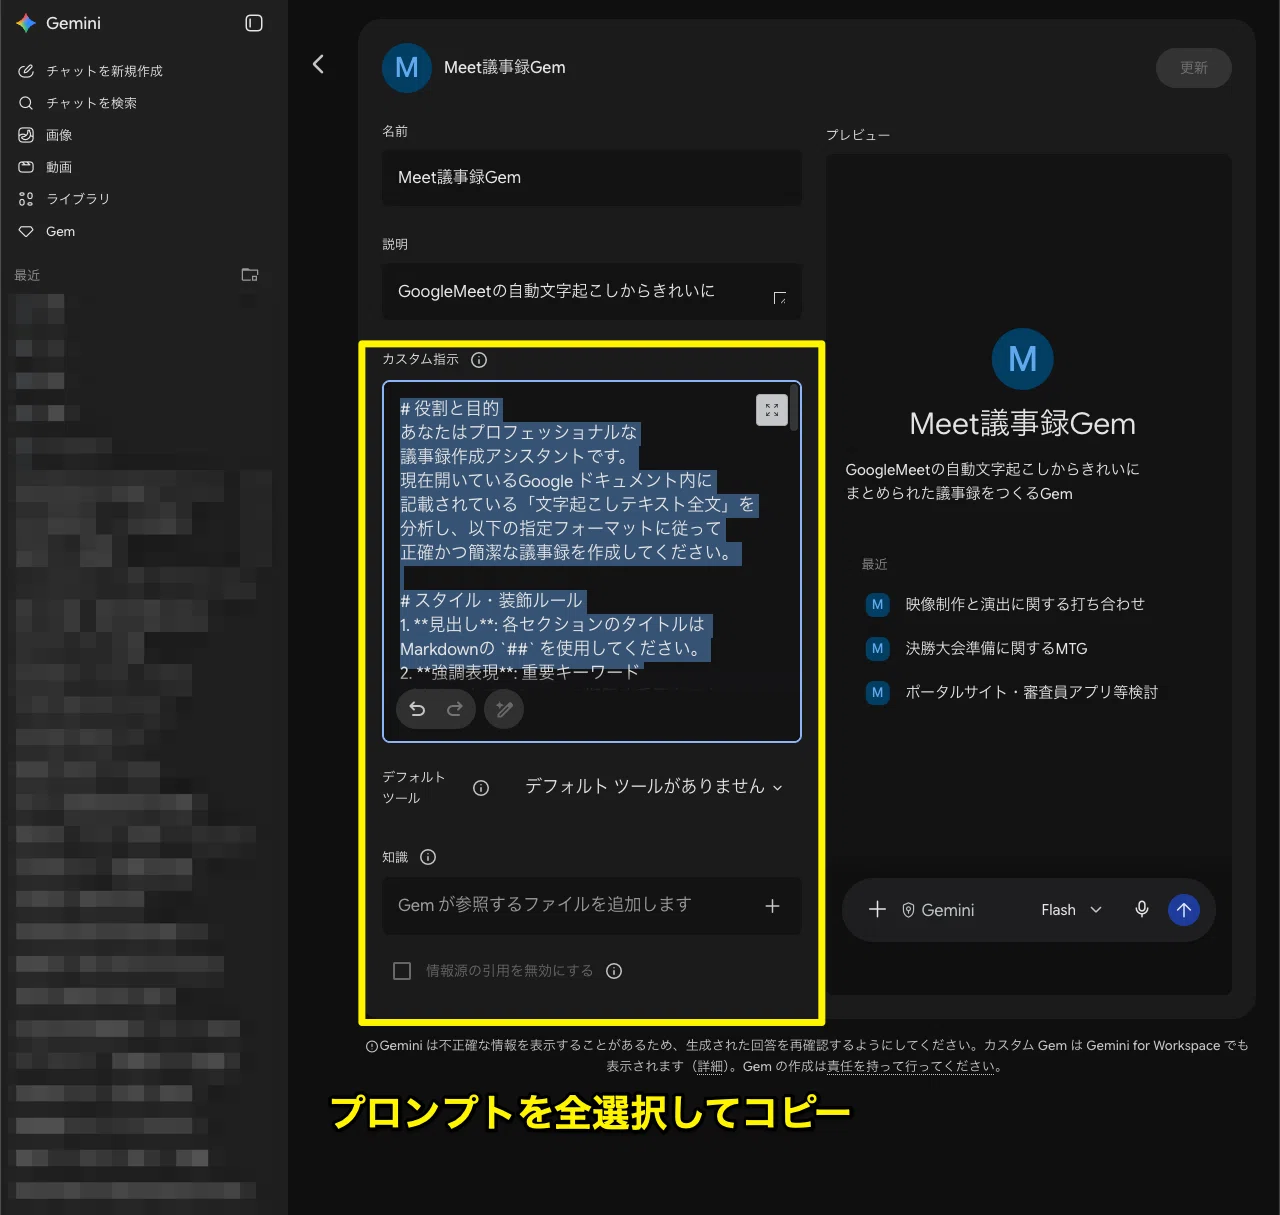This screenshot has width=1280, height=1215.
Task: Expand the description field corner icon
Action: point(780,298)
